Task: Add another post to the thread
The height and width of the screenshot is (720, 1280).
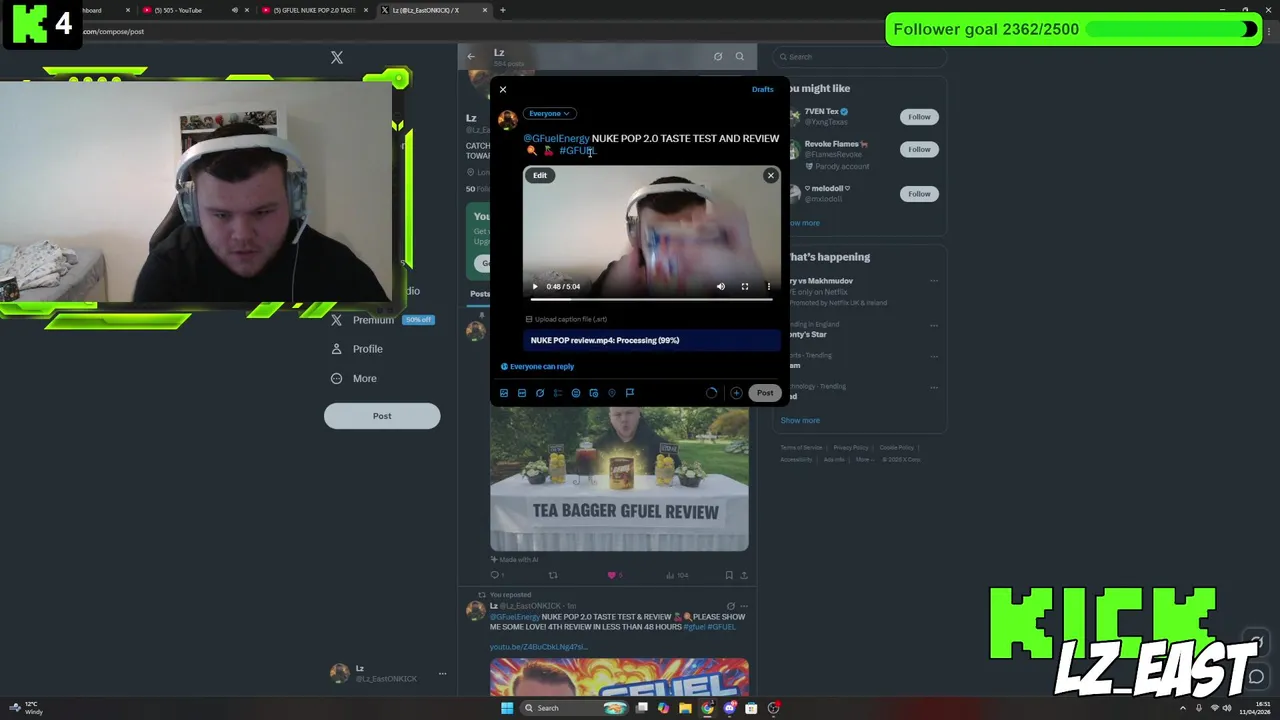Action: 736,393
